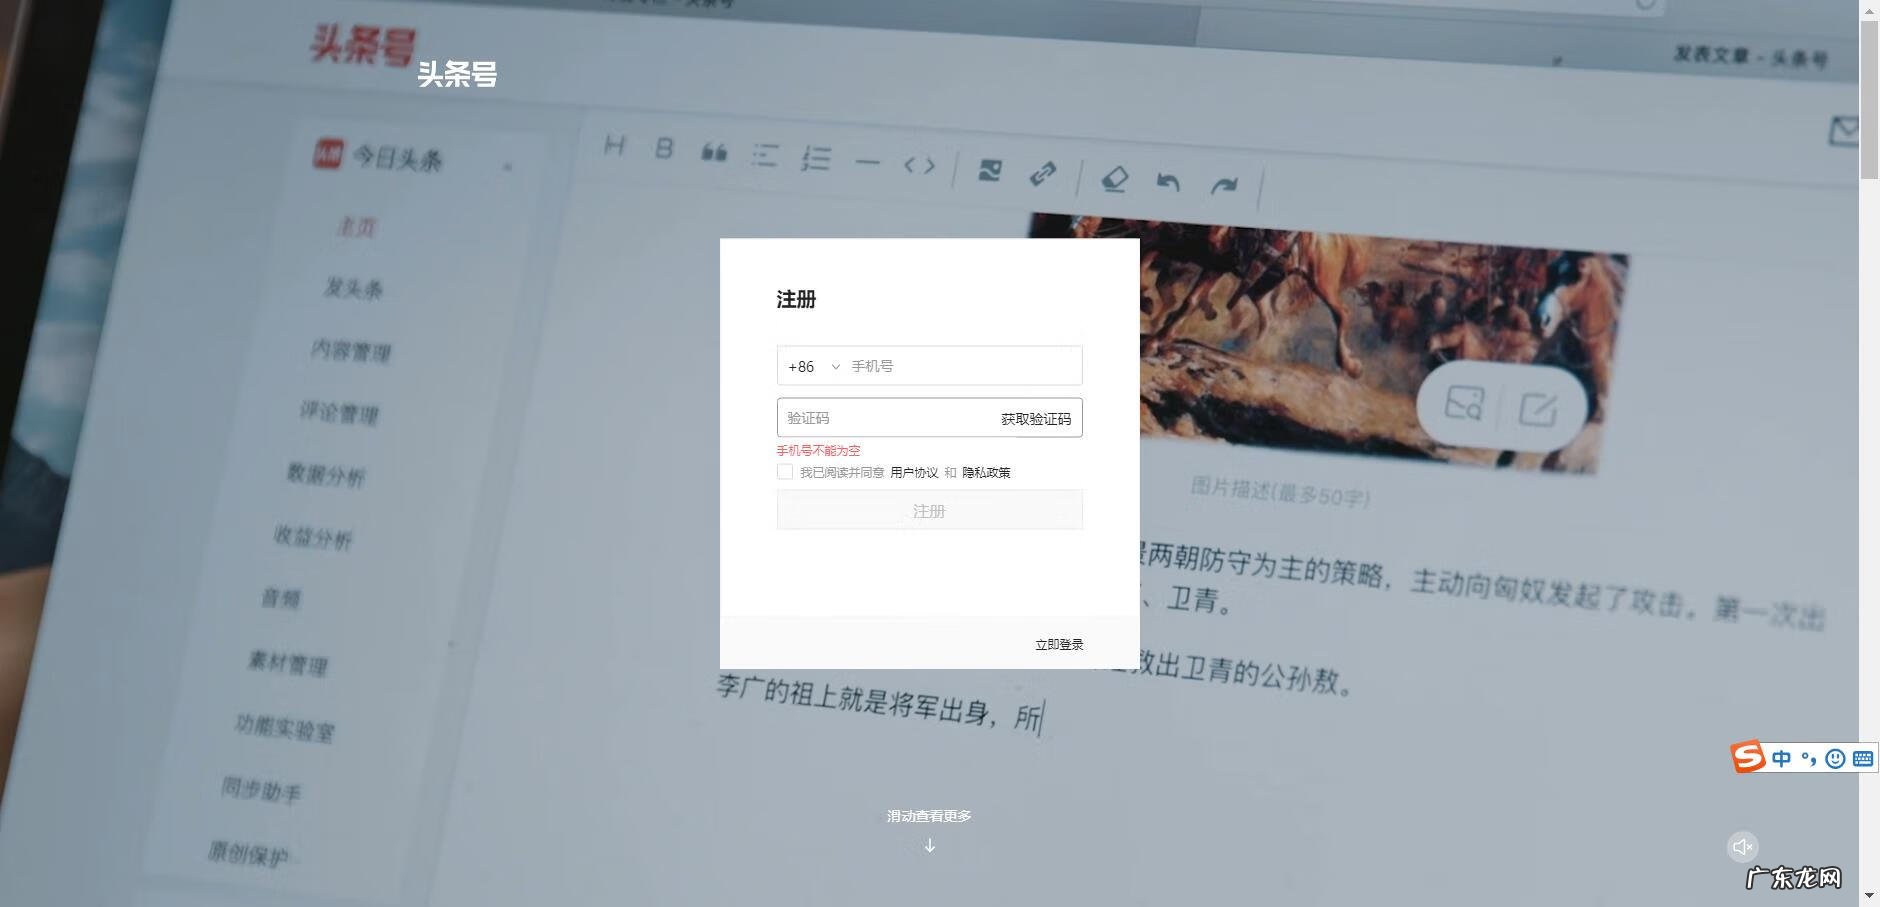Screen dimensions: 1880x907
Task: Toggle the Sogou IME emoji panel
Action: (x=1836, y=758)
